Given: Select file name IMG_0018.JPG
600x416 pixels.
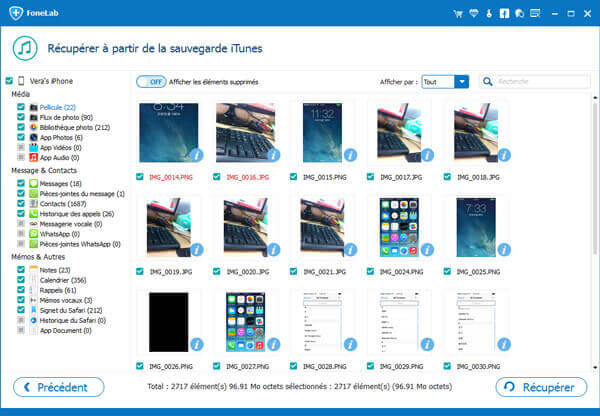Looking at the screenshot, I should (478, 177).
